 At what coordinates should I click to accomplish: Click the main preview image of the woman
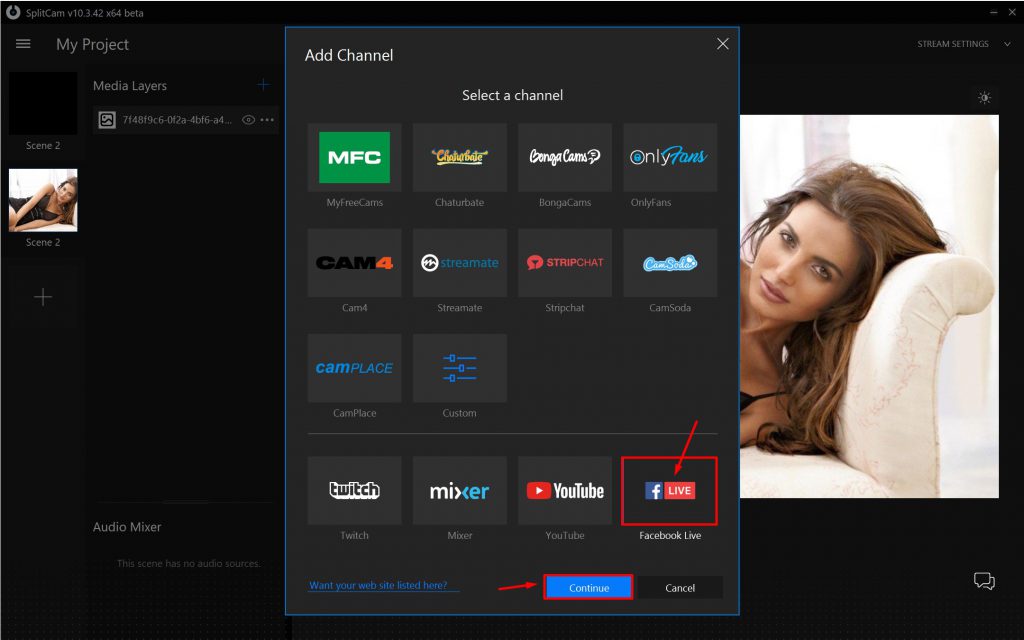point(869,306)
